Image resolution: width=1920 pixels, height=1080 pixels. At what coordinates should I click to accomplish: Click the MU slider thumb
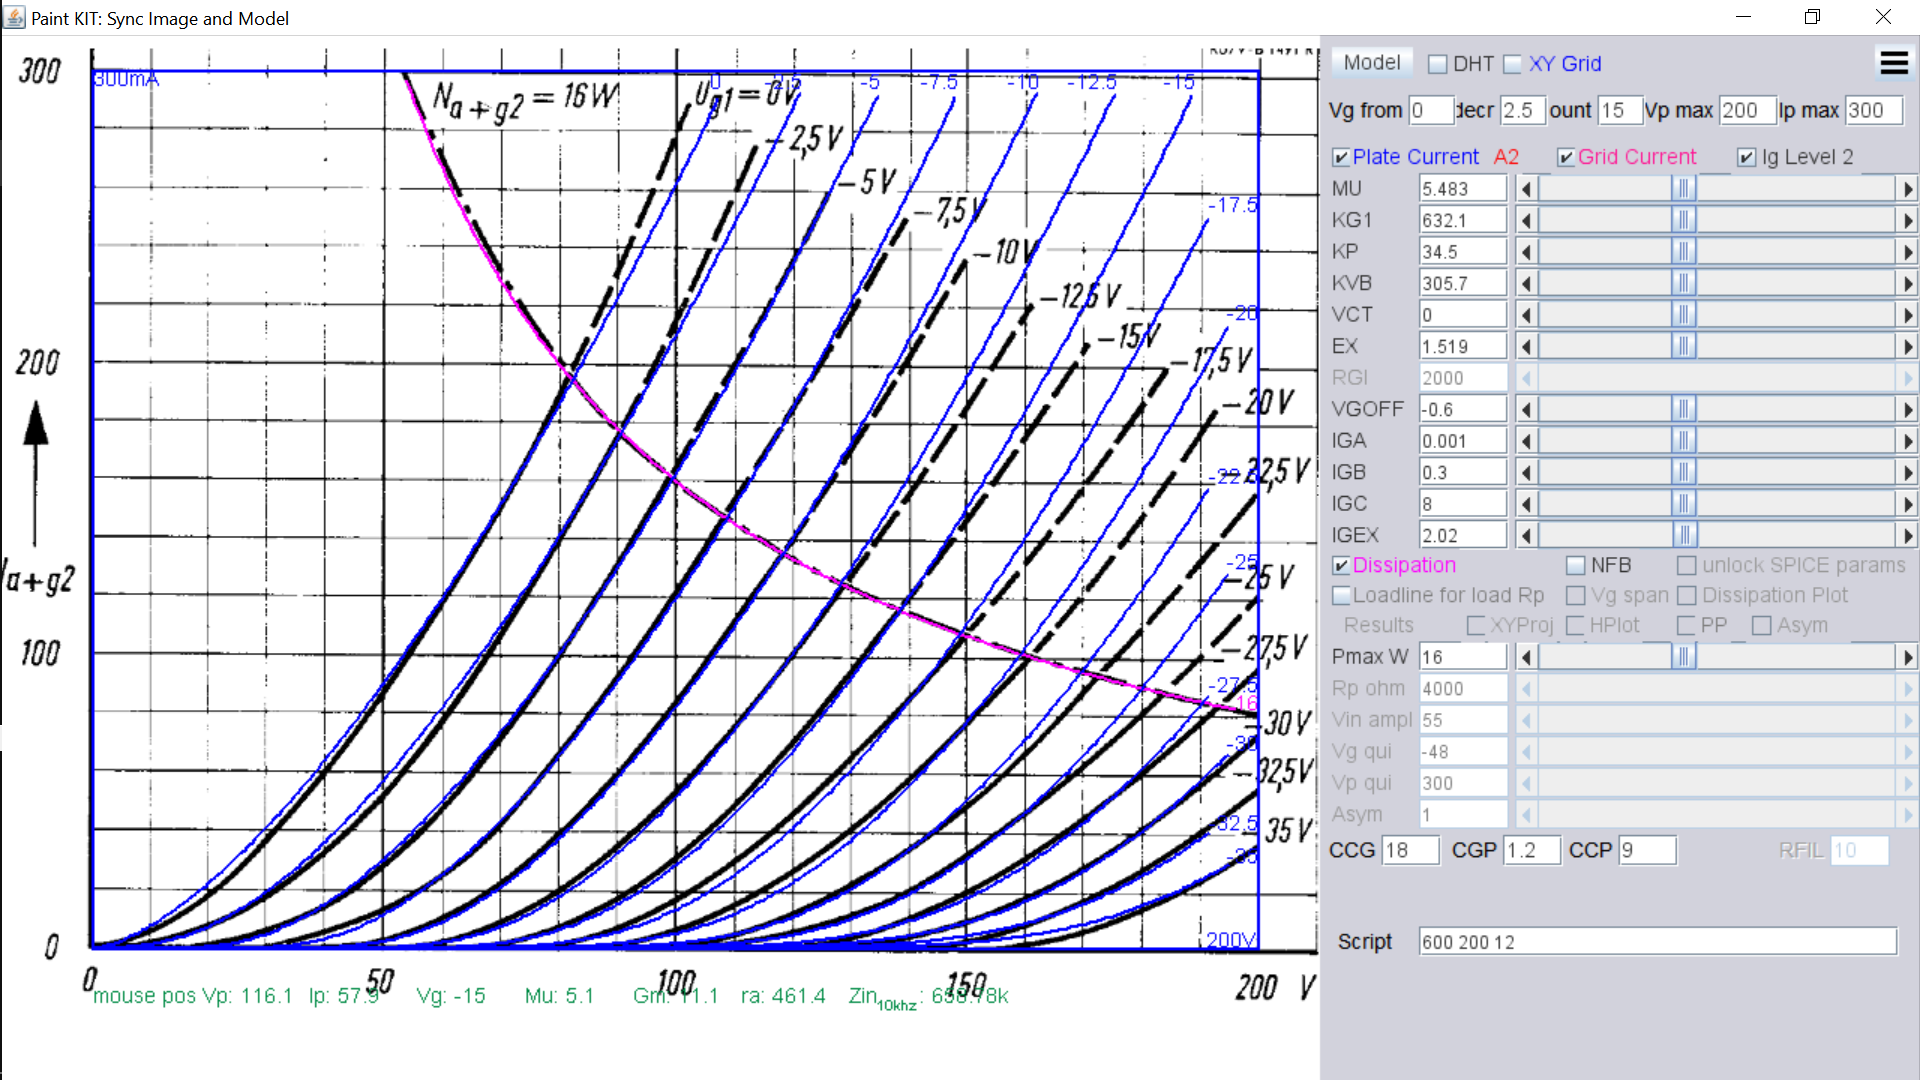1684,188
